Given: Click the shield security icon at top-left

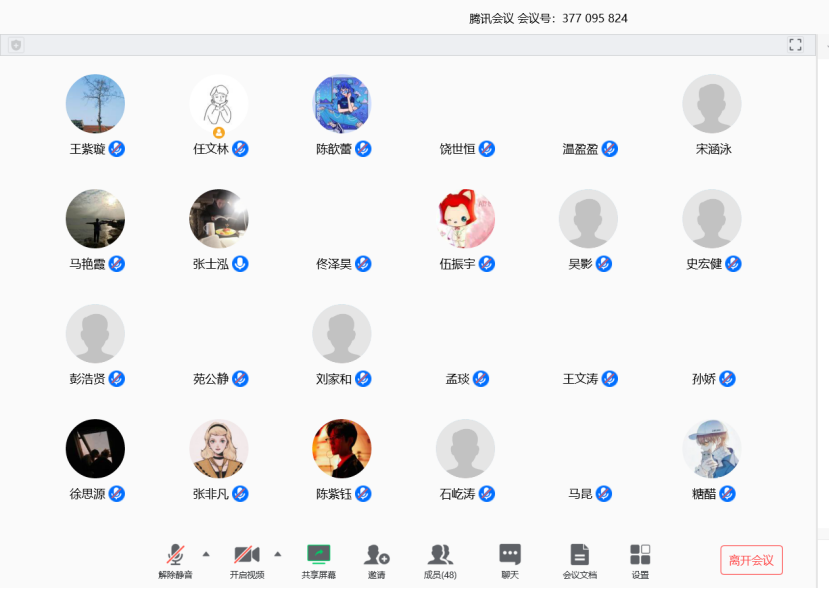Looking at the screenshot, I should (x=16, y=45).
